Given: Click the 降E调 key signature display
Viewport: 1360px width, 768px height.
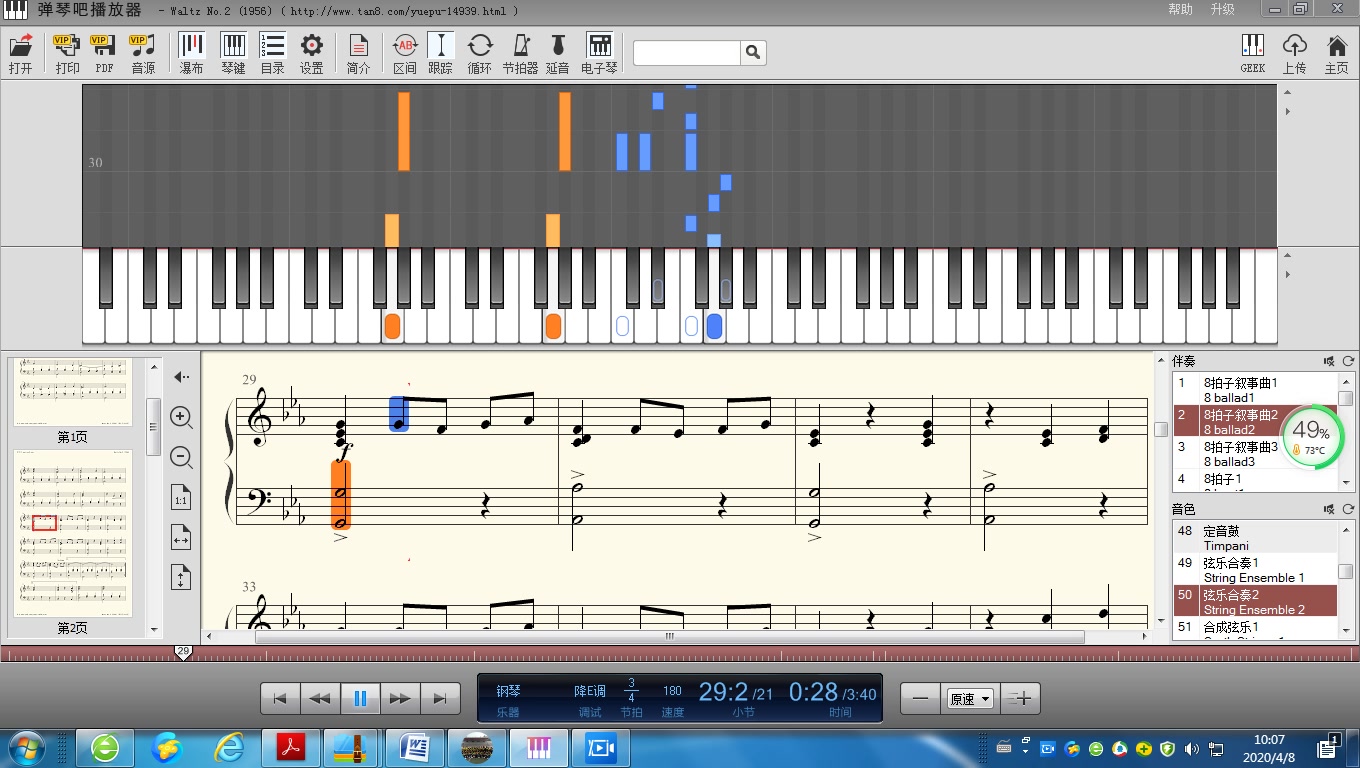Looking at the screenshot, I should click(x=590, y=691).
